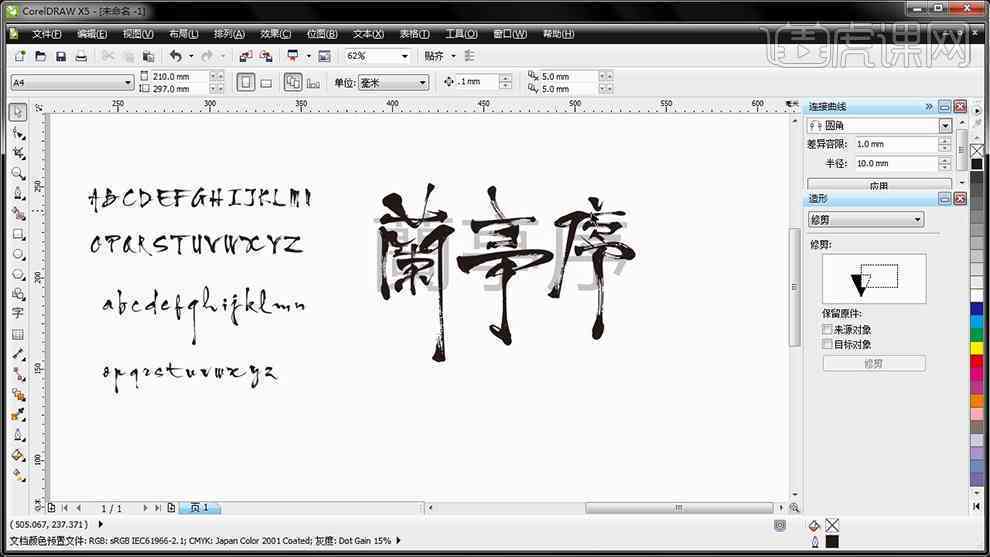Go to the next page arrow
Image resolution: width=990 pixels, height=557 pixels.
tap(145, 508)
